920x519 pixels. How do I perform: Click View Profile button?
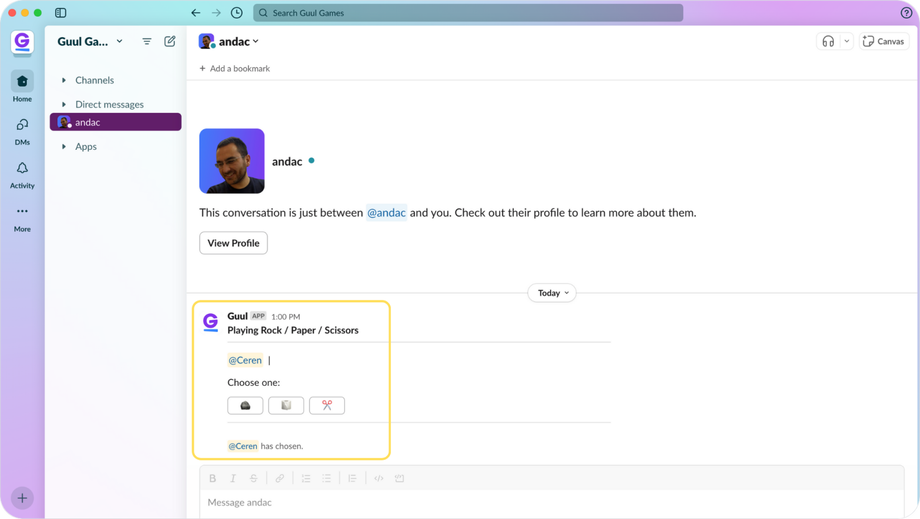[234, 243]
